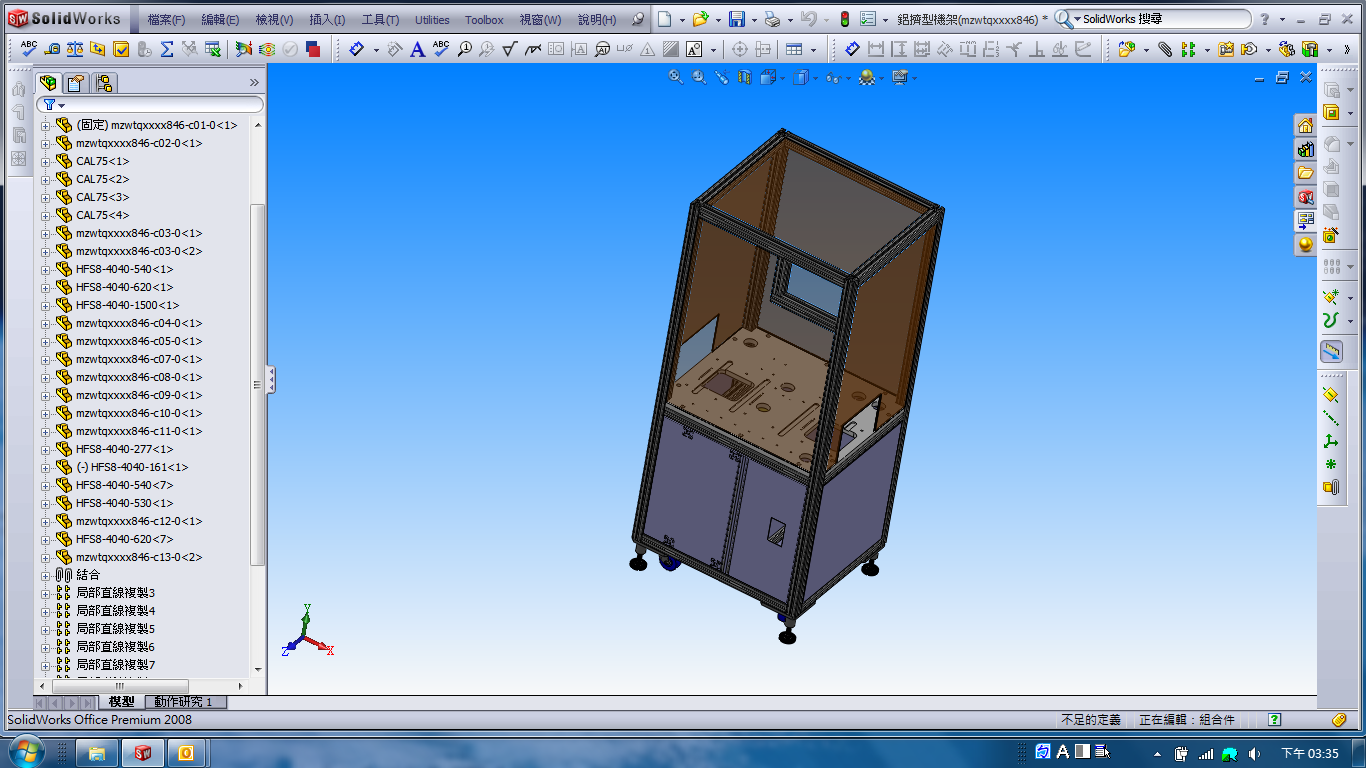Open the Options checklist icon

pyautogui.click(x=868, y=19)
